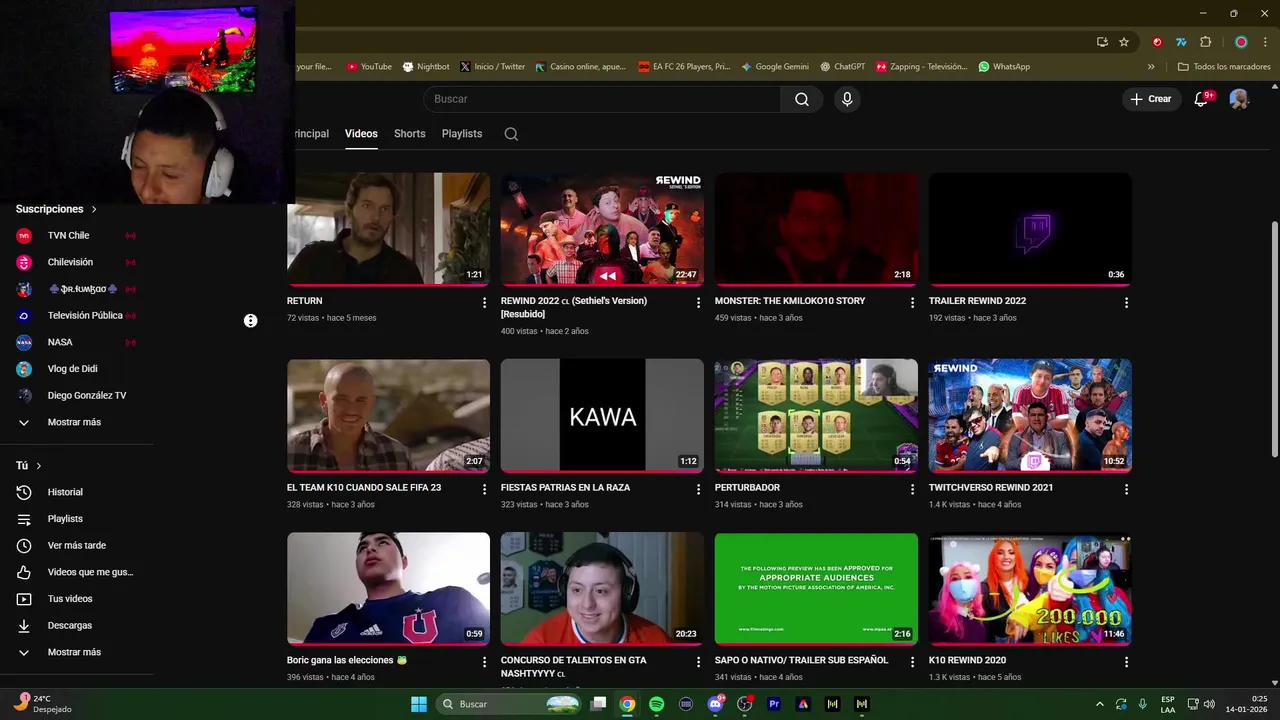Screen dimensions: 1280x720
Task: Open options menu for K10 REWIND 2020
Action: coord(1126,662)
